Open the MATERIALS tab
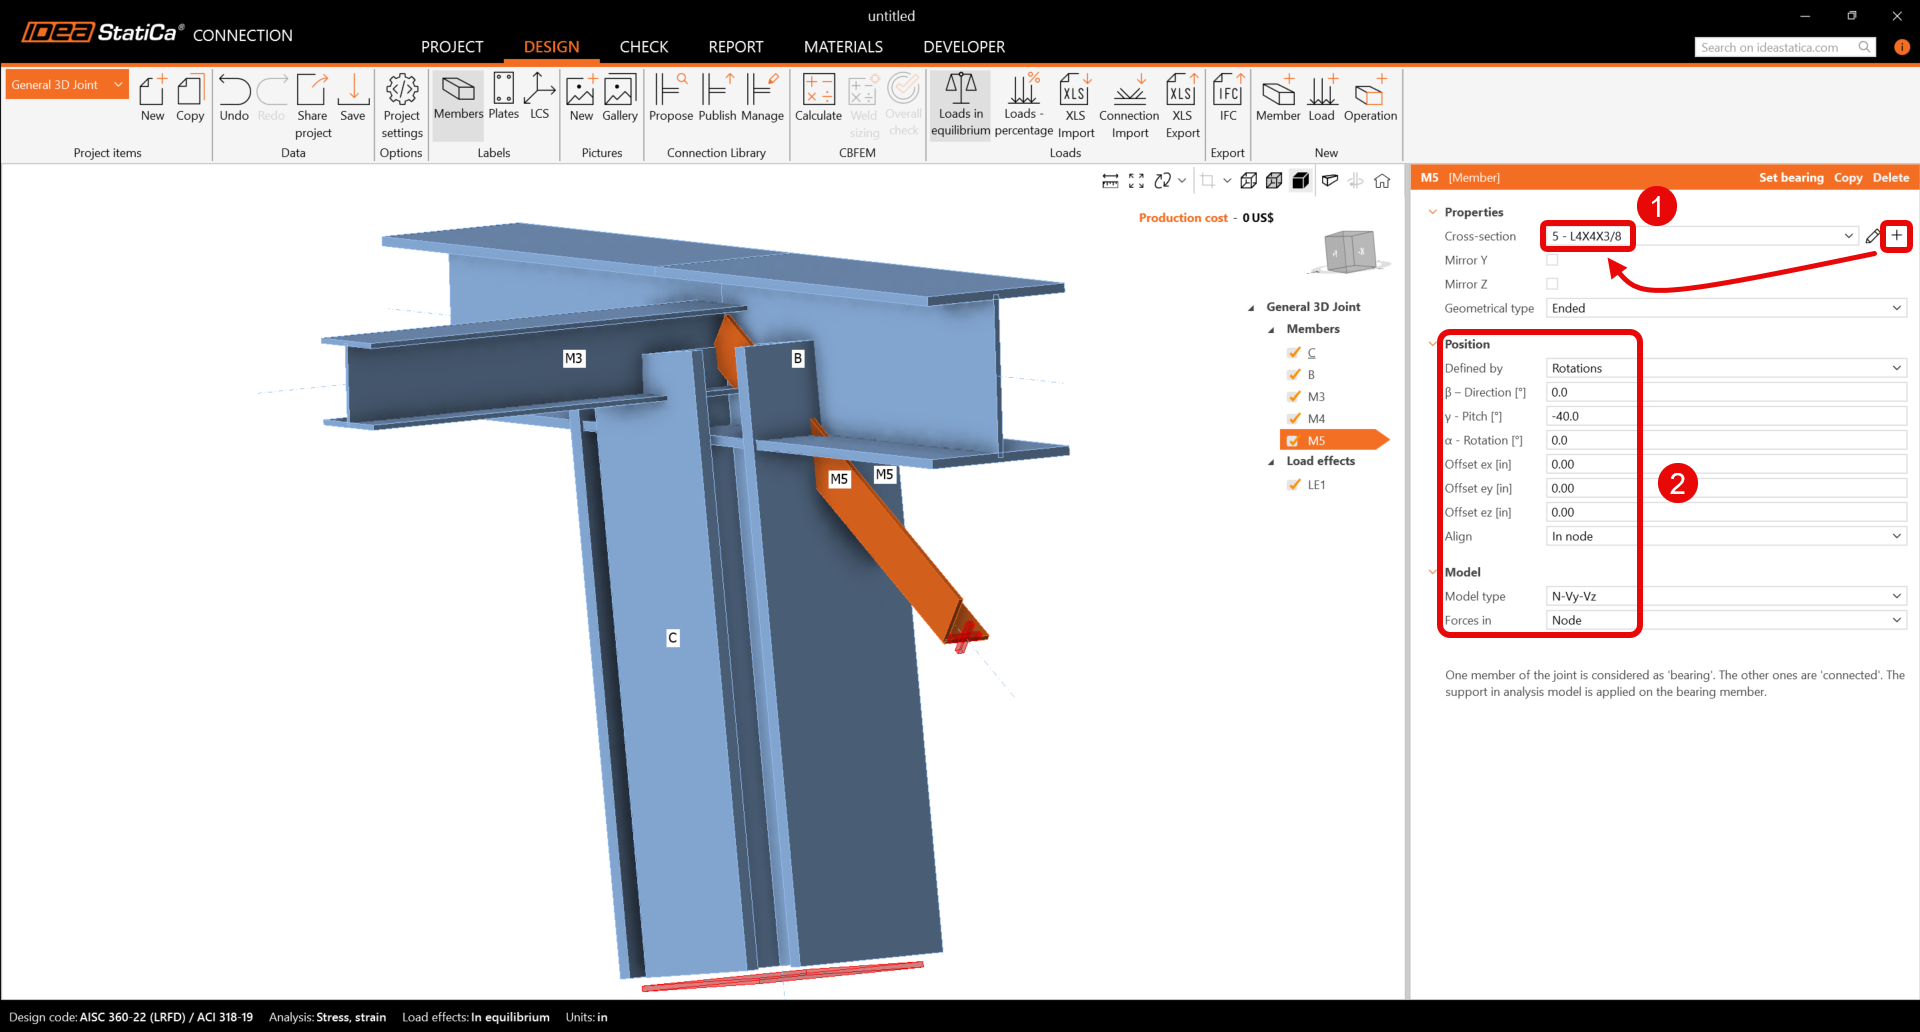This screenshot has width=1920, height=1032. (842, 47)
